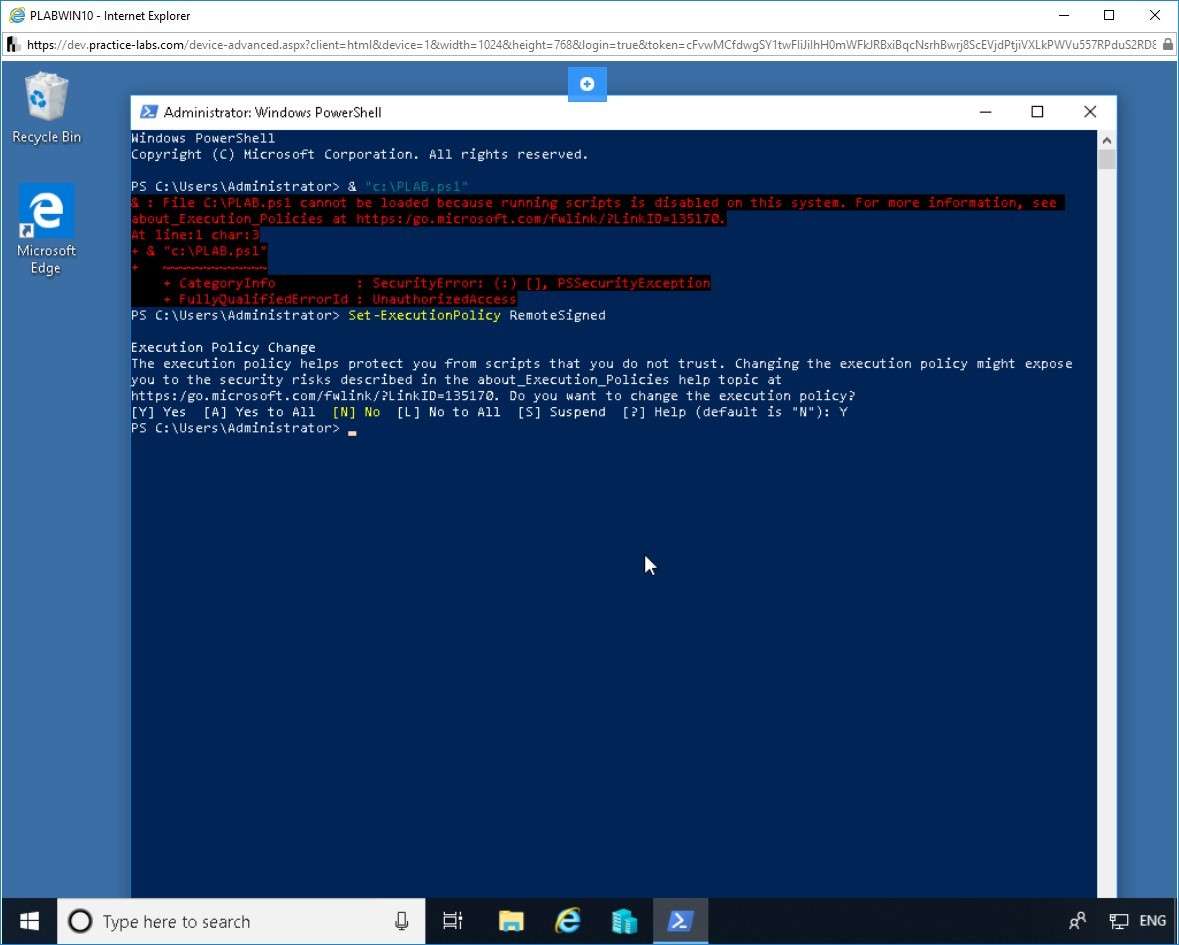1179x945 pixels.
Task: Click the Windows Start button
Action: [28, 921]
